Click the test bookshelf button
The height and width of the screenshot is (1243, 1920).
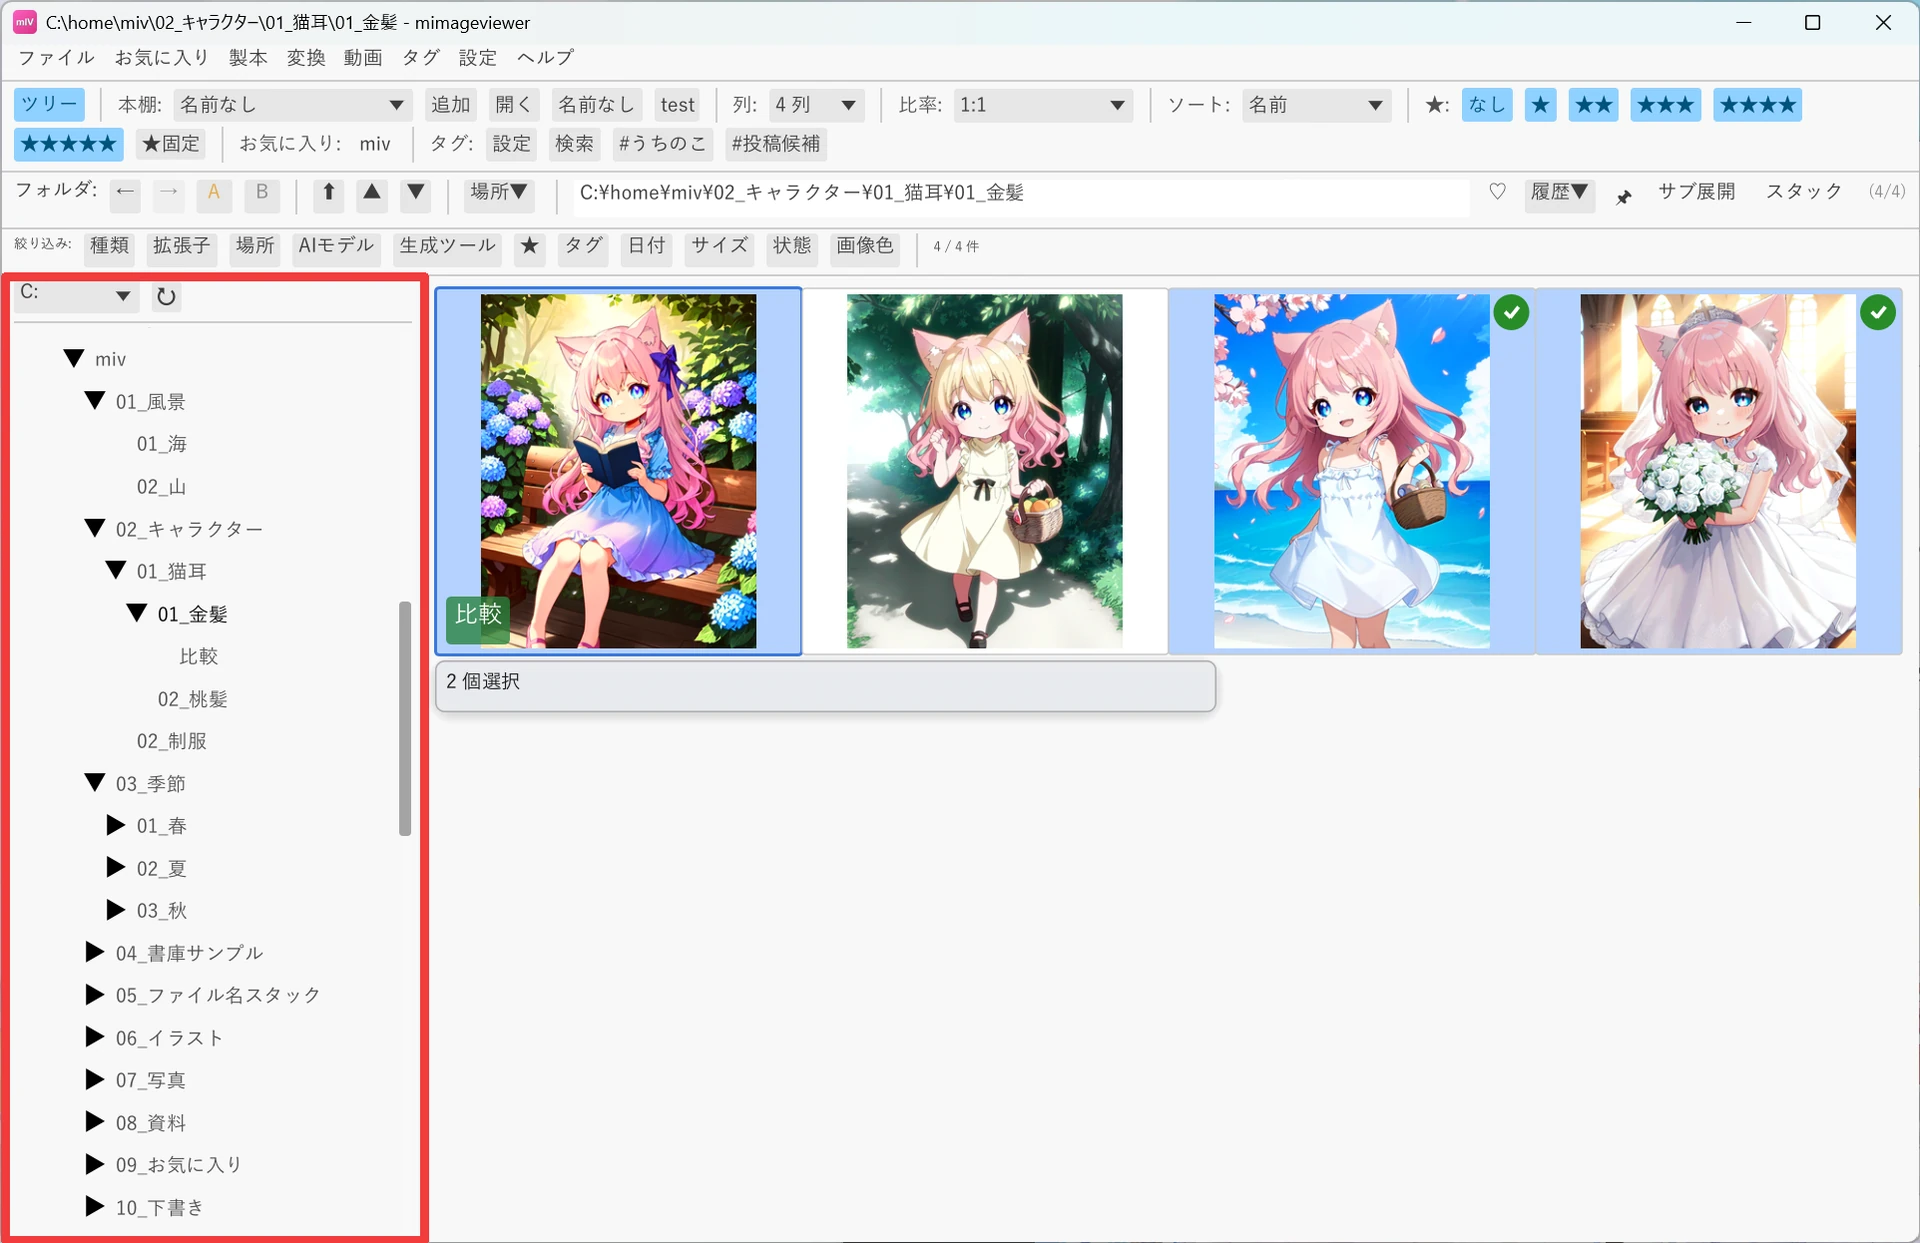pos(677,105)
